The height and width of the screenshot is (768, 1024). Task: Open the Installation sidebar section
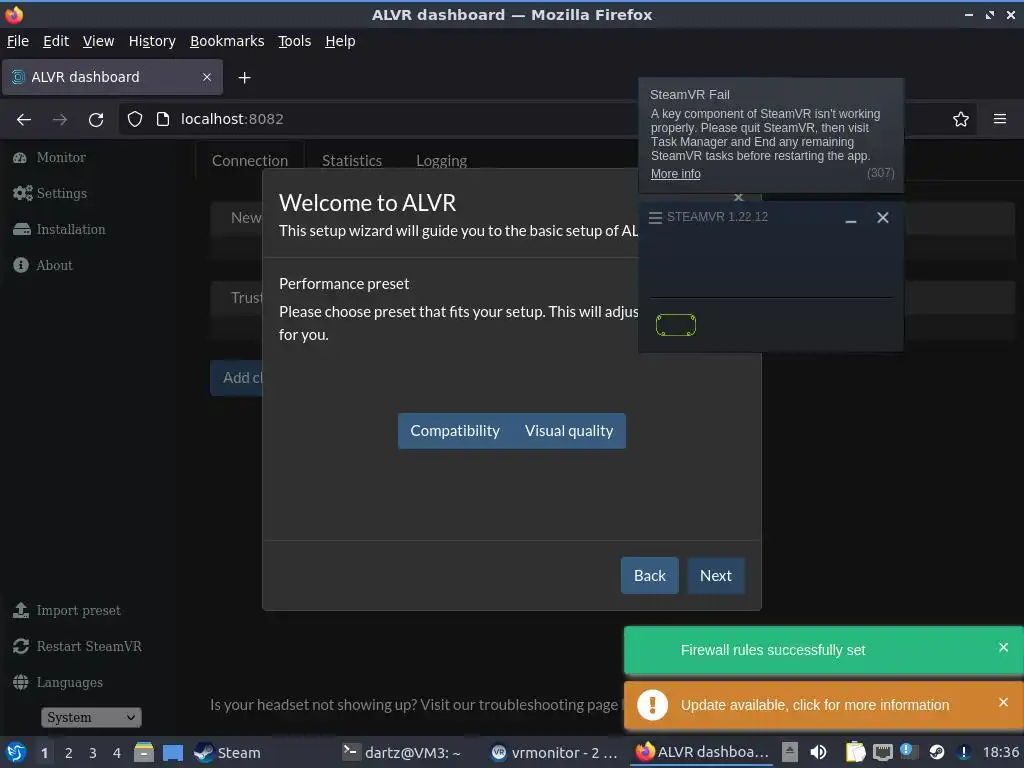tap(59, 229)
